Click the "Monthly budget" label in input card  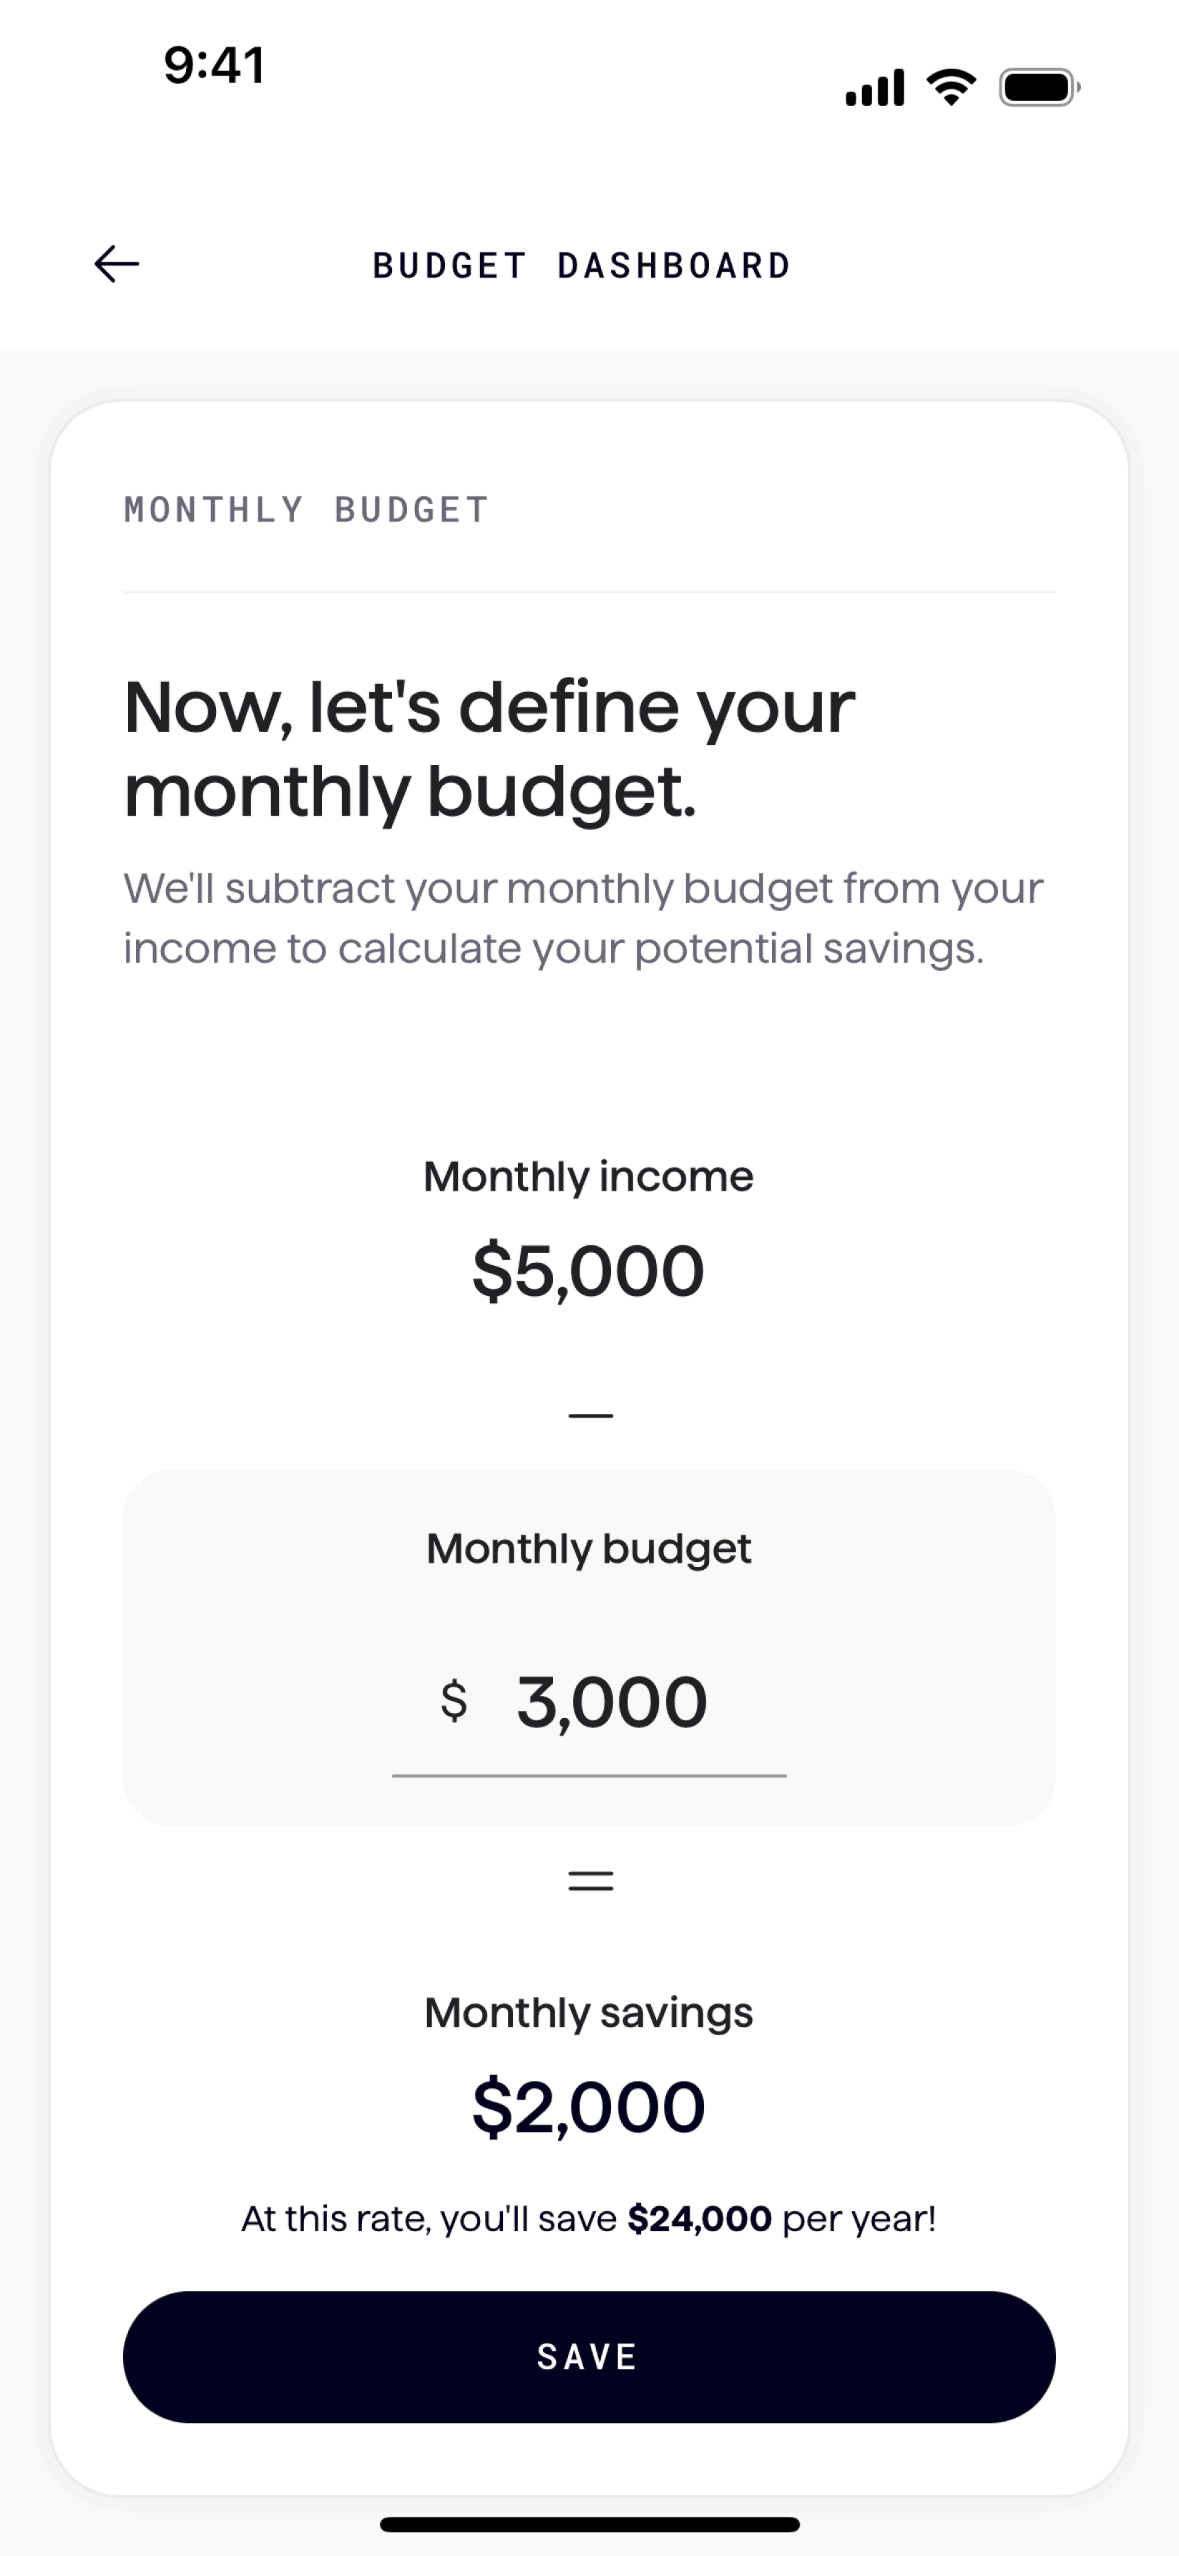click(589, 1549)
